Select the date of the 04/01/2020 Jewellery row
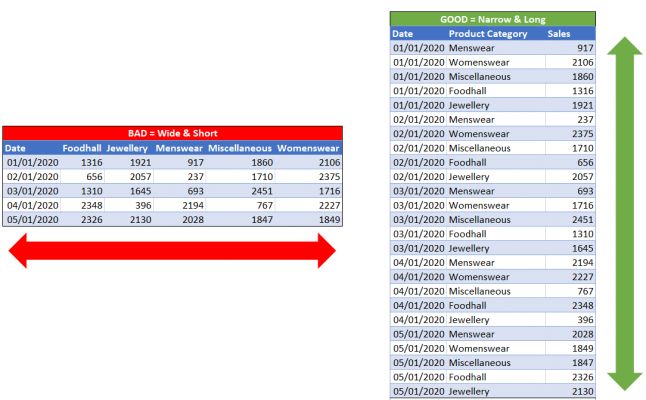This screenshot has width=646, height=400. pos(419,320)
